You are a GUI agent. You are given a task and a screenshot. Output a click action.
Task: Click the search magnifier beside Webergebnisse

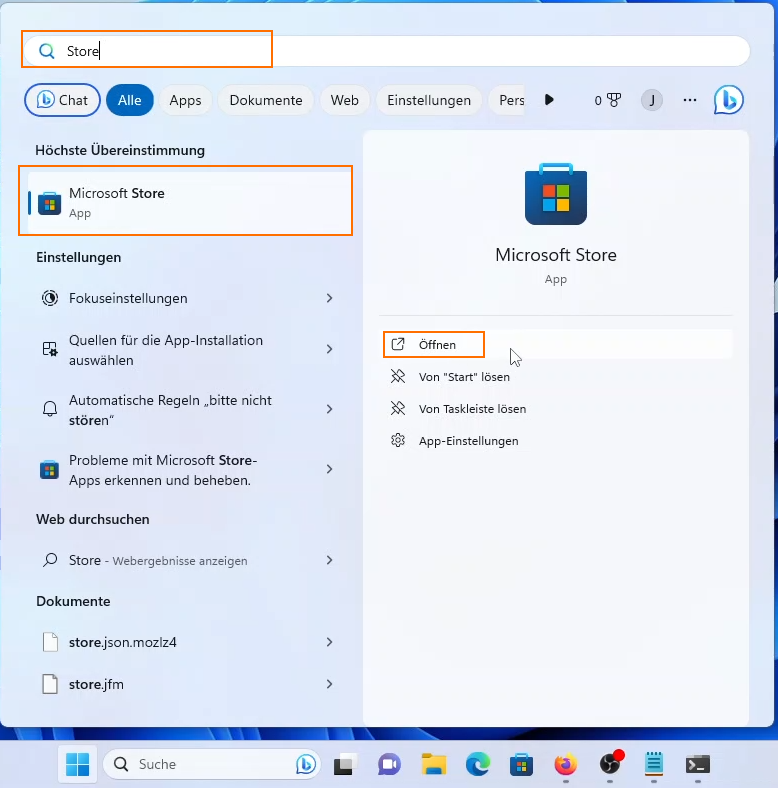coord(50,559)
